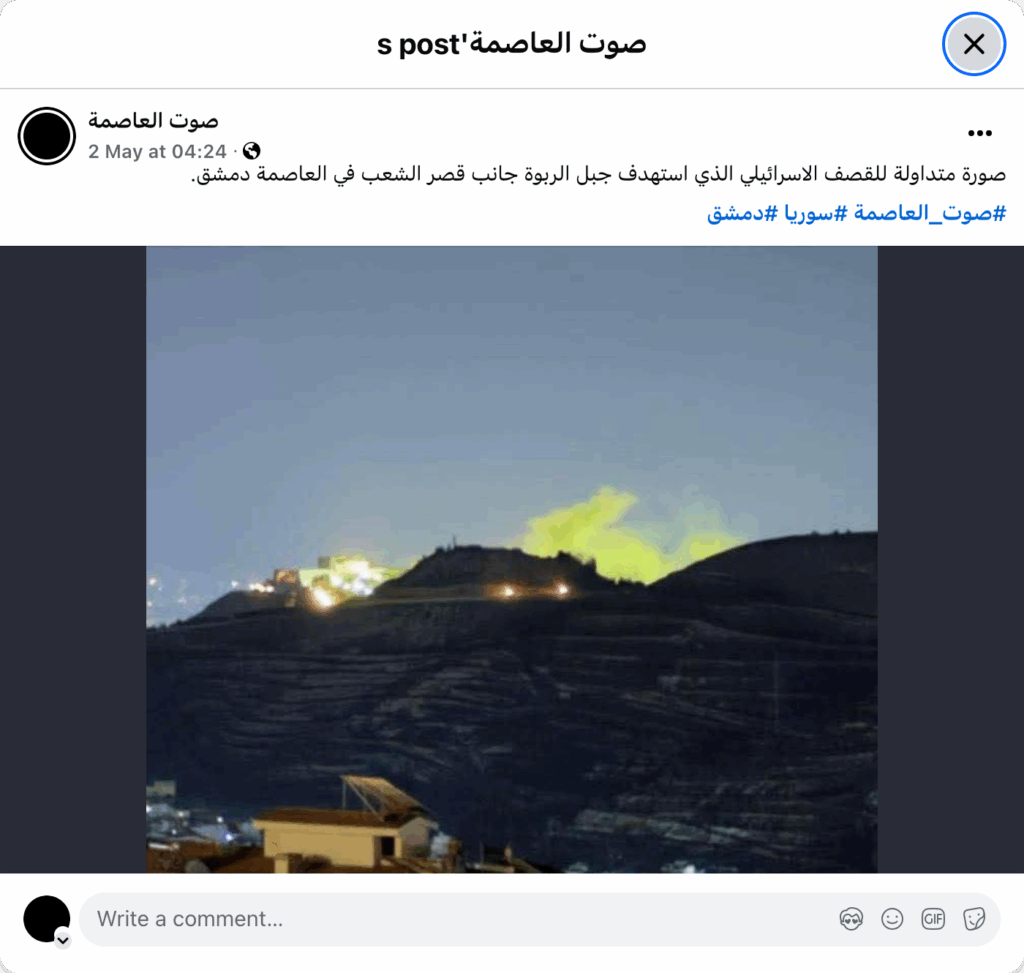Open the avatar sticker picker in comment box

(x=851, y=919)
